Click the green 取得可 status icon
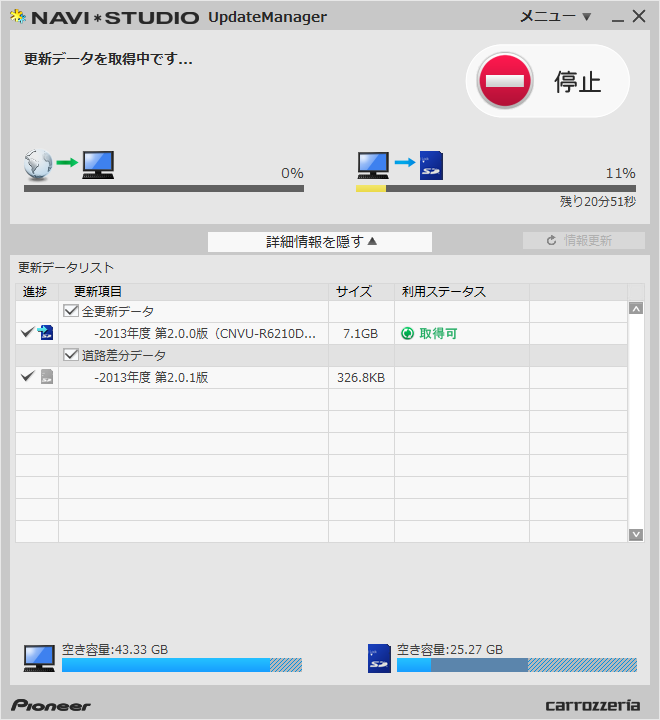 pos(407,333)
